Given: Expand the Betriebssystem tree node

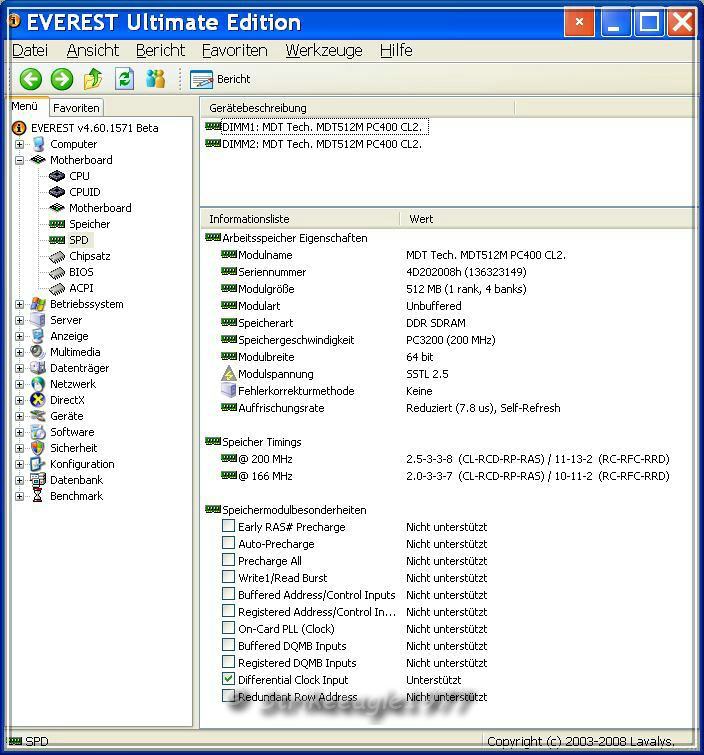Looking at the screenshot, I should tap(19, 304).
